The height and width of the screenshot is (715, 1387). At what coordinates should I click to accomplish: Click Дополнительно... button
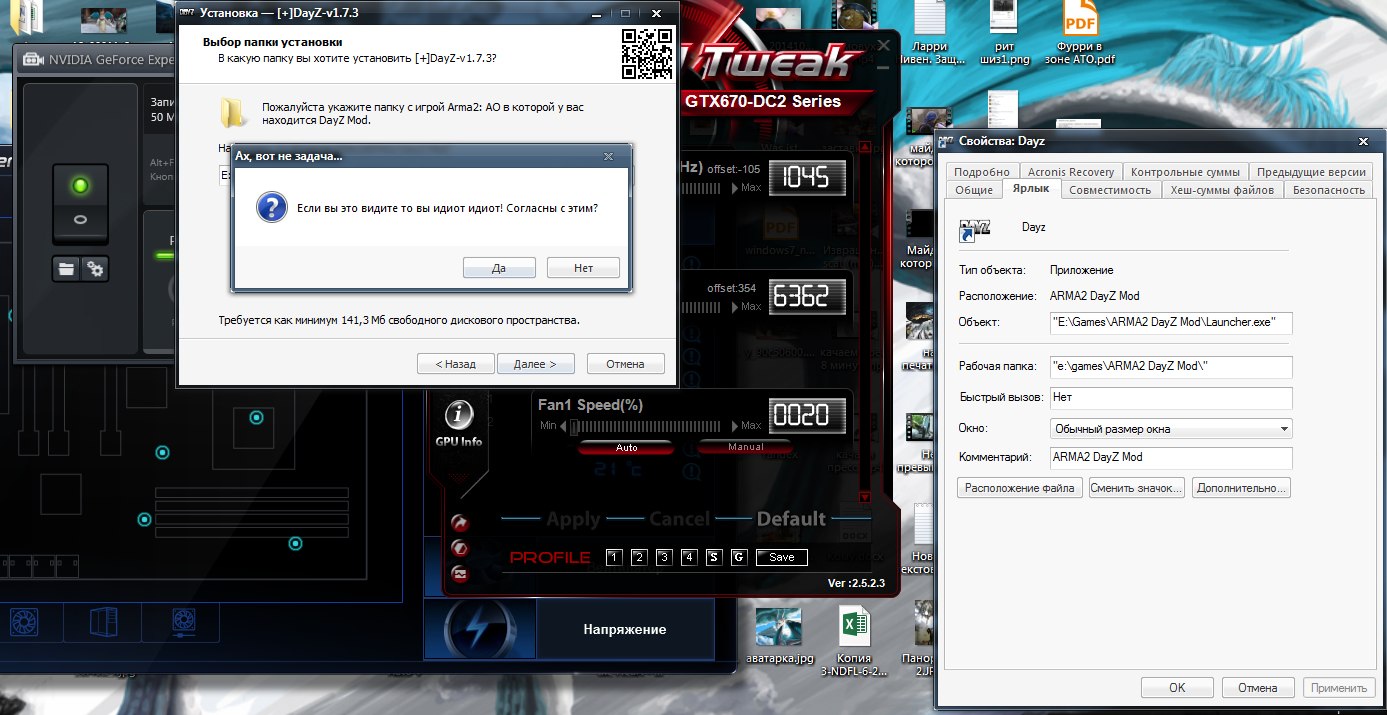pyautogui.click(x=1241, y=488)
